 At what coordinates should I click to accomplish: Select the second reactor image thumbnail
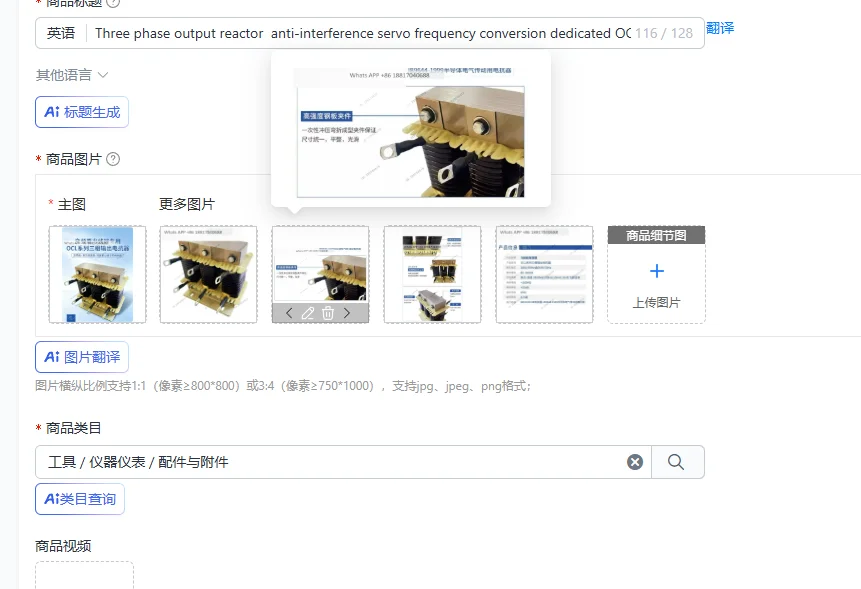(209, 274)
